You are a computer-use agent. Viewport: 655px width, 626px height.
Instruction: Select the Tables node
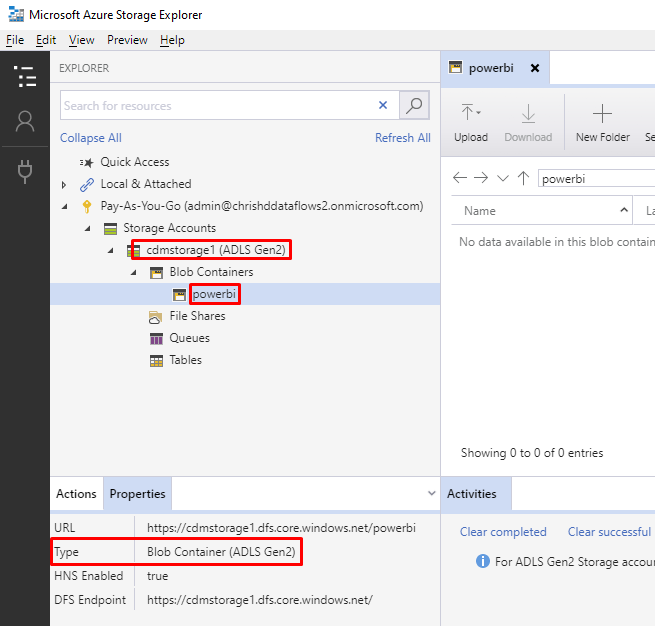185,360
